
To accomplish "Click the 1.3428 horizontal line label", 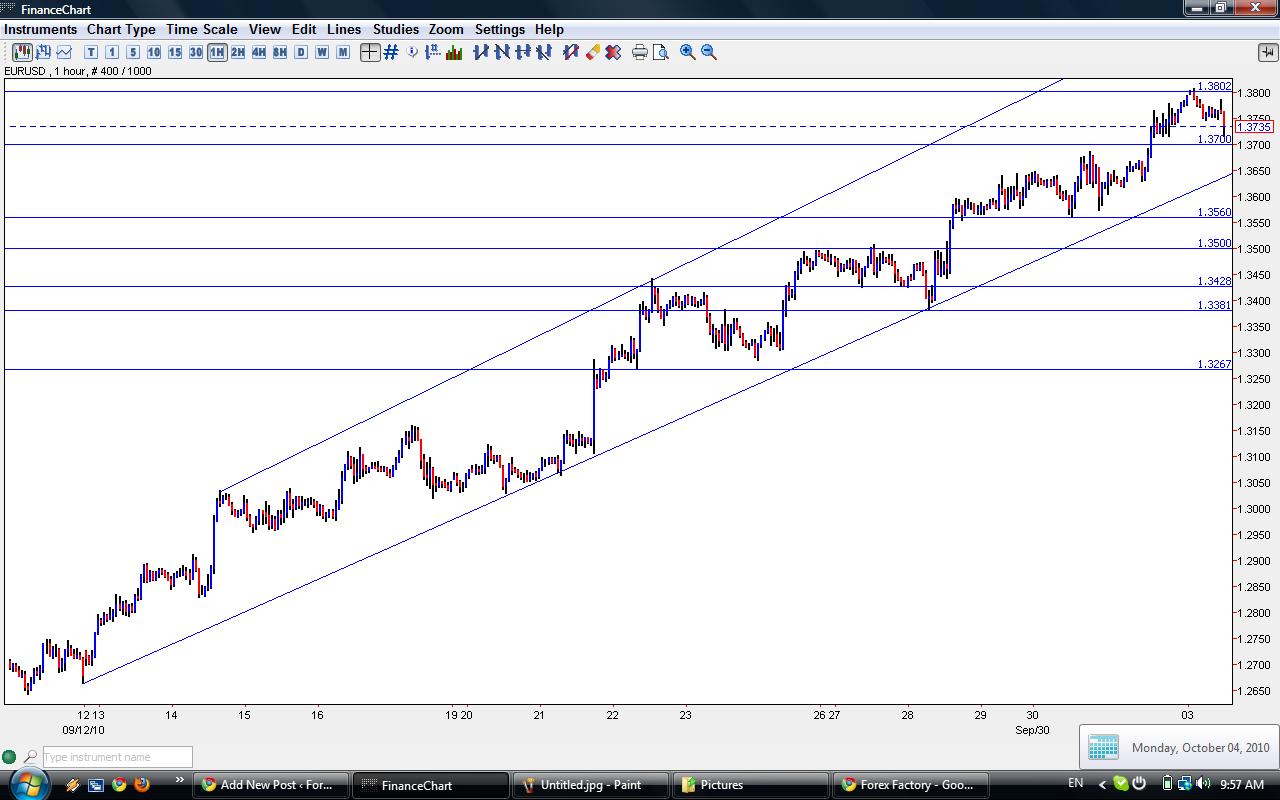I will coord(1214,281).
